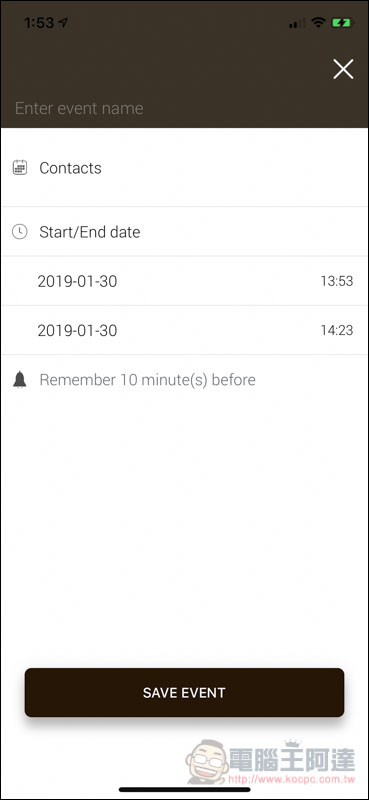The width and height of the screenshot is (369, 800).
Task: Open the Contacts calendar selector
Action: click(184, 168)
